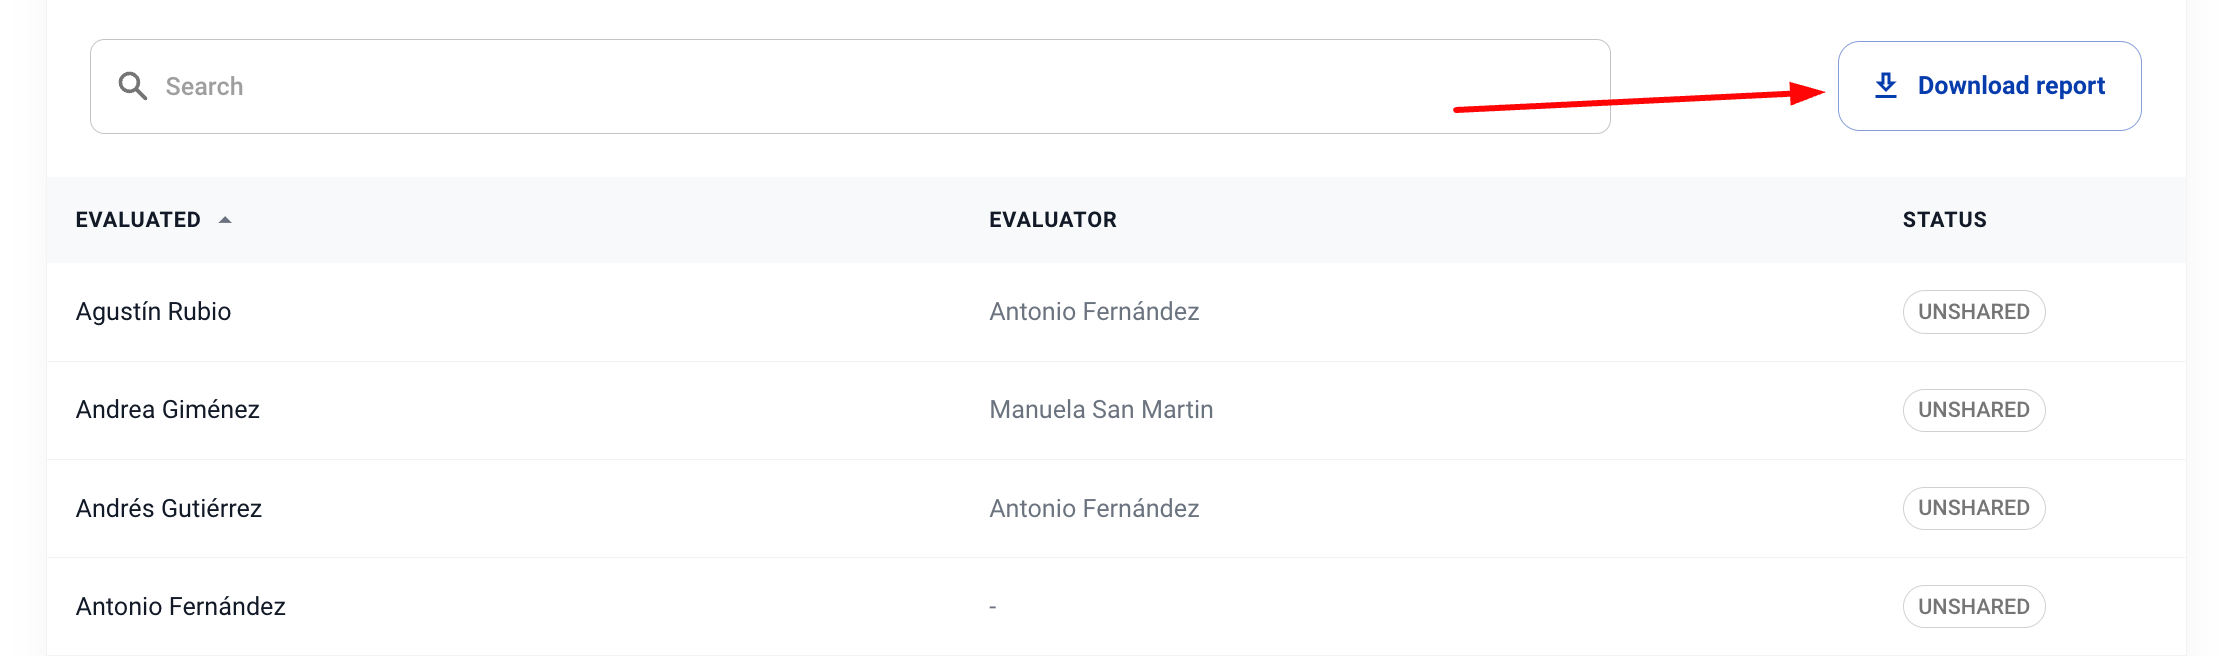Click Unshared badge for Agustín Rubio
Viewport: 2236px width, 656px height.
1973,312
